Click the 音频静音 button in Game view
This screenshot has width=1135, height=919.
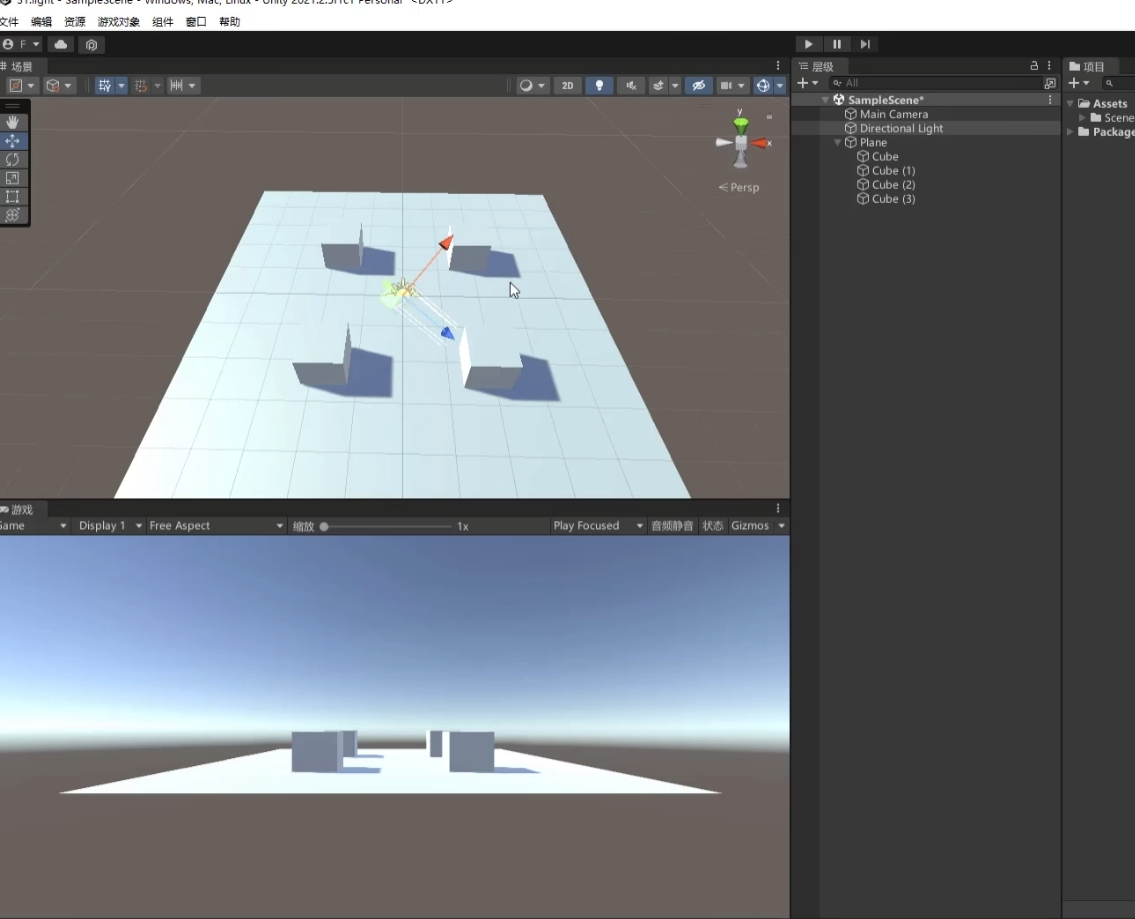pos(672,526)
